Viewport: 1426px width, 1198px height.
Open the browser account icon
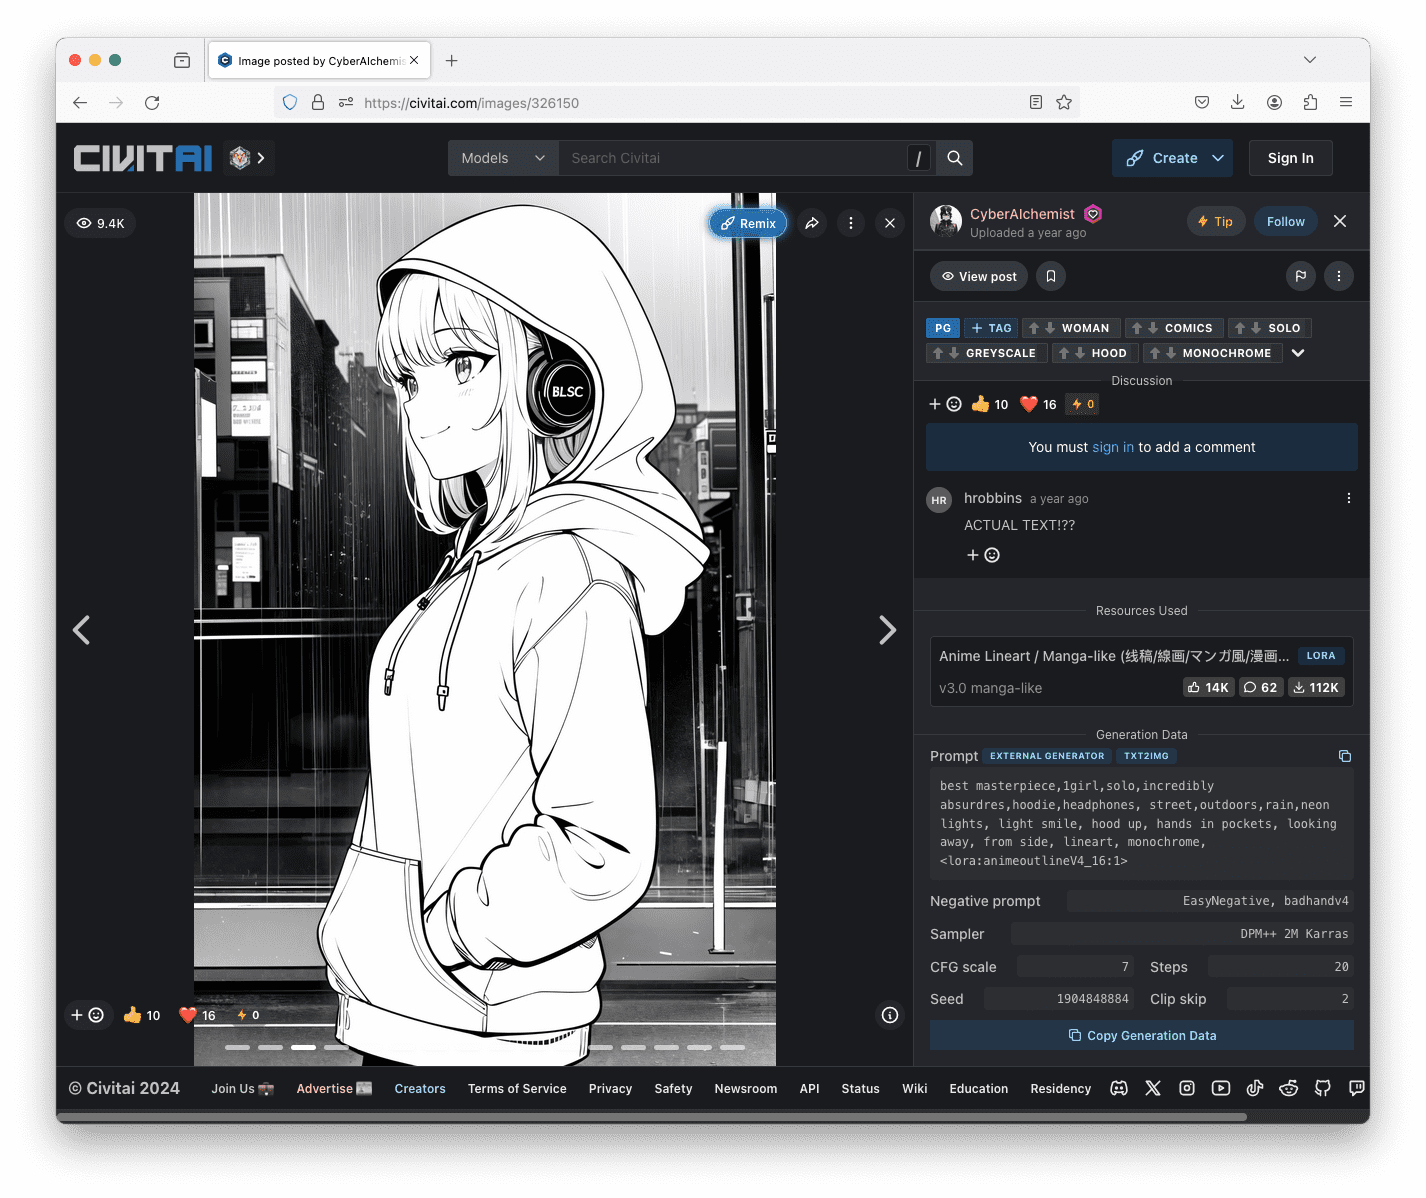pyautogui.click(x=1274, y=102)
